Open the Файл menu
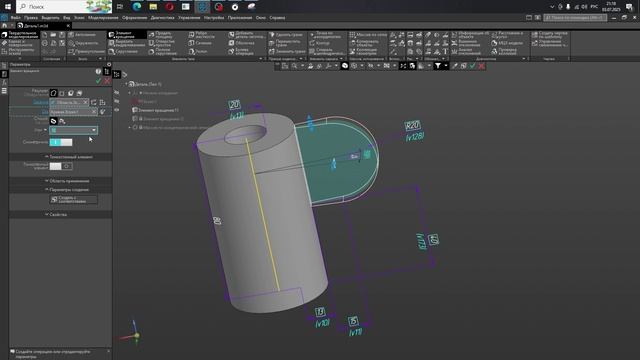The image size is (640, 360). pos(16,18)
